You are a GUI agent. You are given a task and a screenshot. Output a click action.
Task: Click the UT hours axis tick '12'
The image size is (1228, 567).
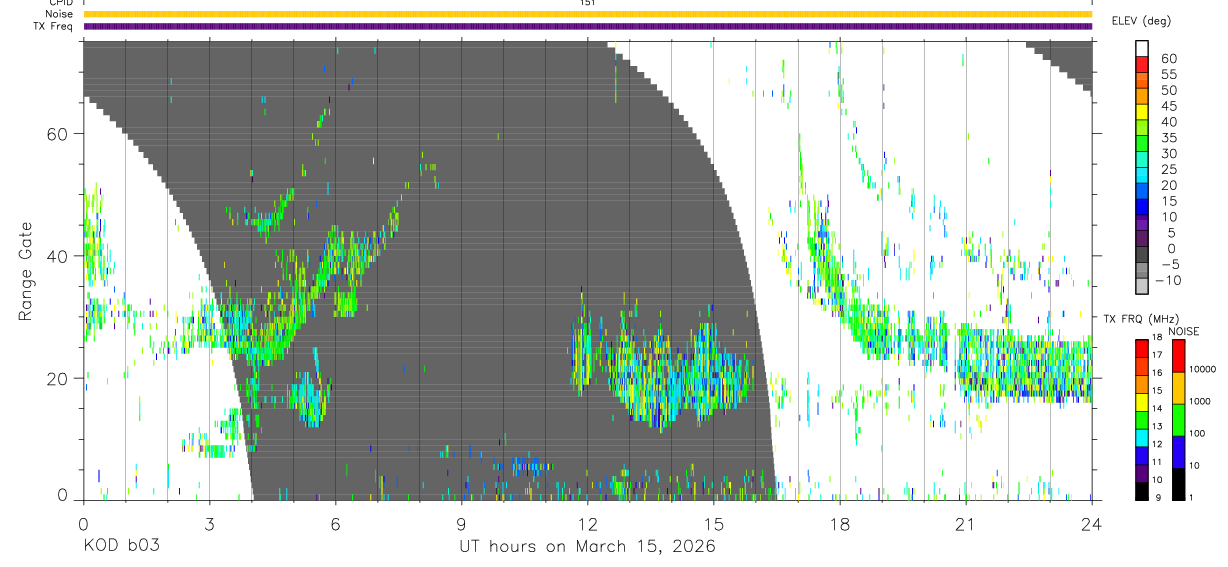587,523
